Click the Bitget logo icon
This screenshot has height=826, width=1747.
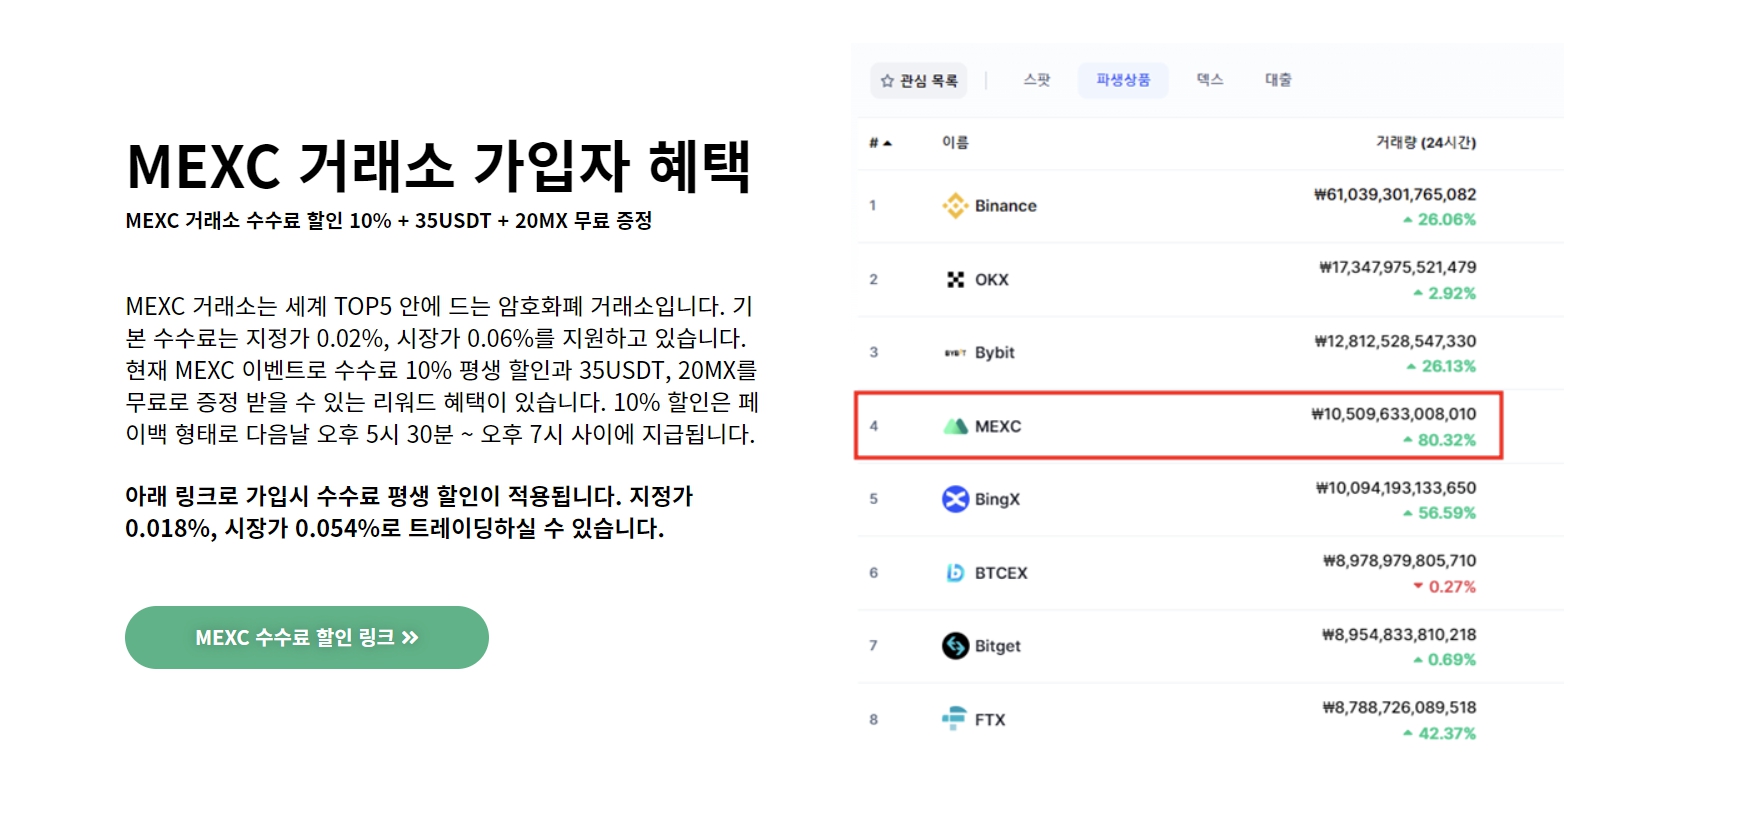(x=955, y=645)
